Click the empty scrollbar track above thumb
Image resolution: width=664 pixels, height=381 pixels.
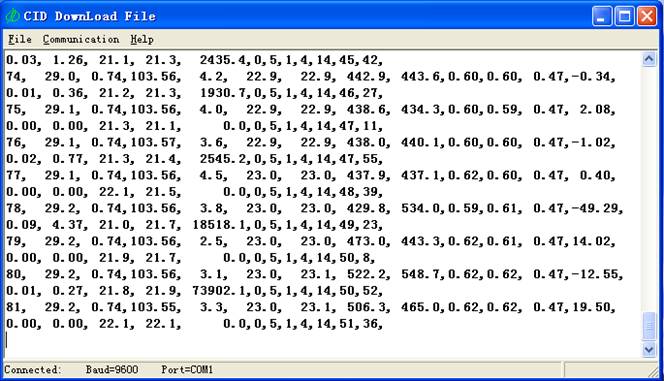[x=649, y=189]
